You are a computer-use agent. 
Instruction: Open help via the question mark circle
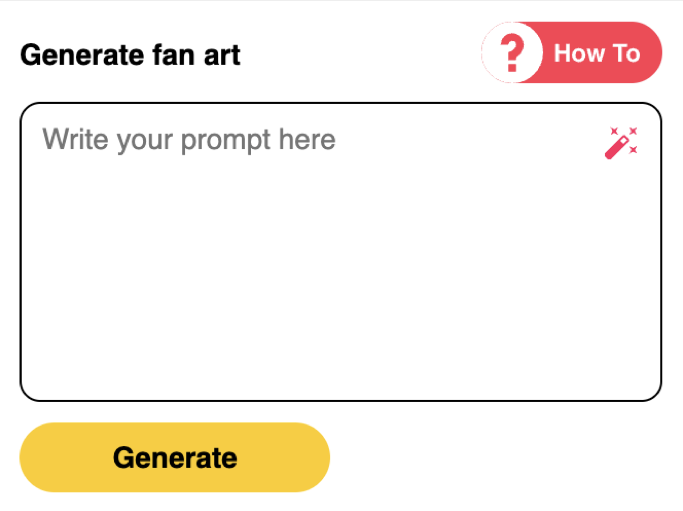512,52
